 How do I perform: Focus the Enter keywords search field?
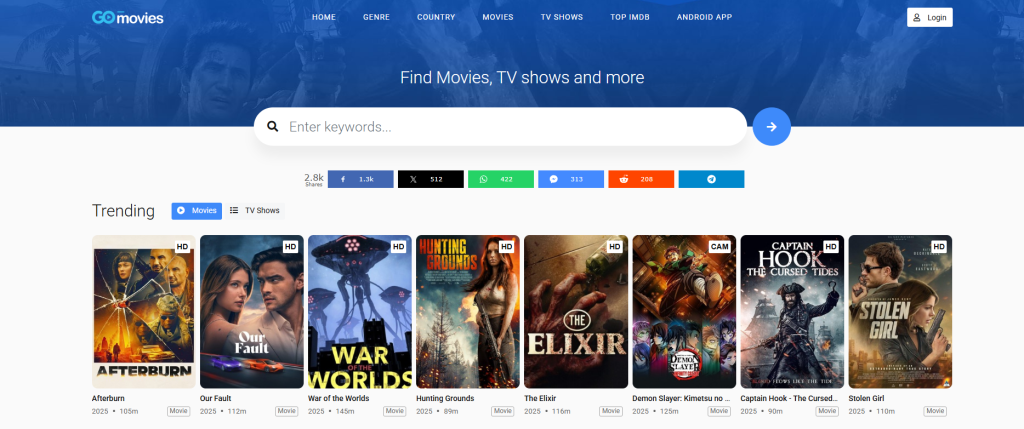(500, 127)
